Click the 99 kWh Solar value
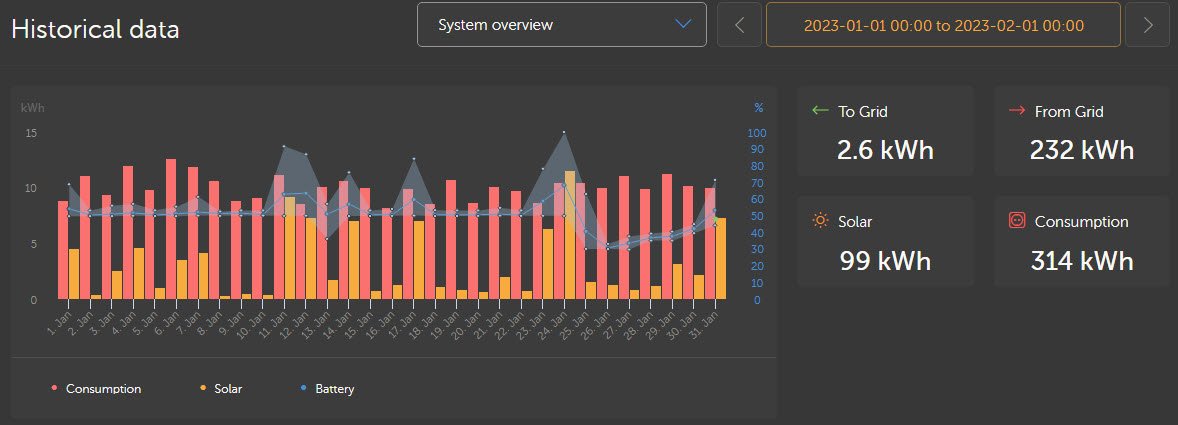The height and width of the screenshot is (425, 1178). [x=885, y=261]
